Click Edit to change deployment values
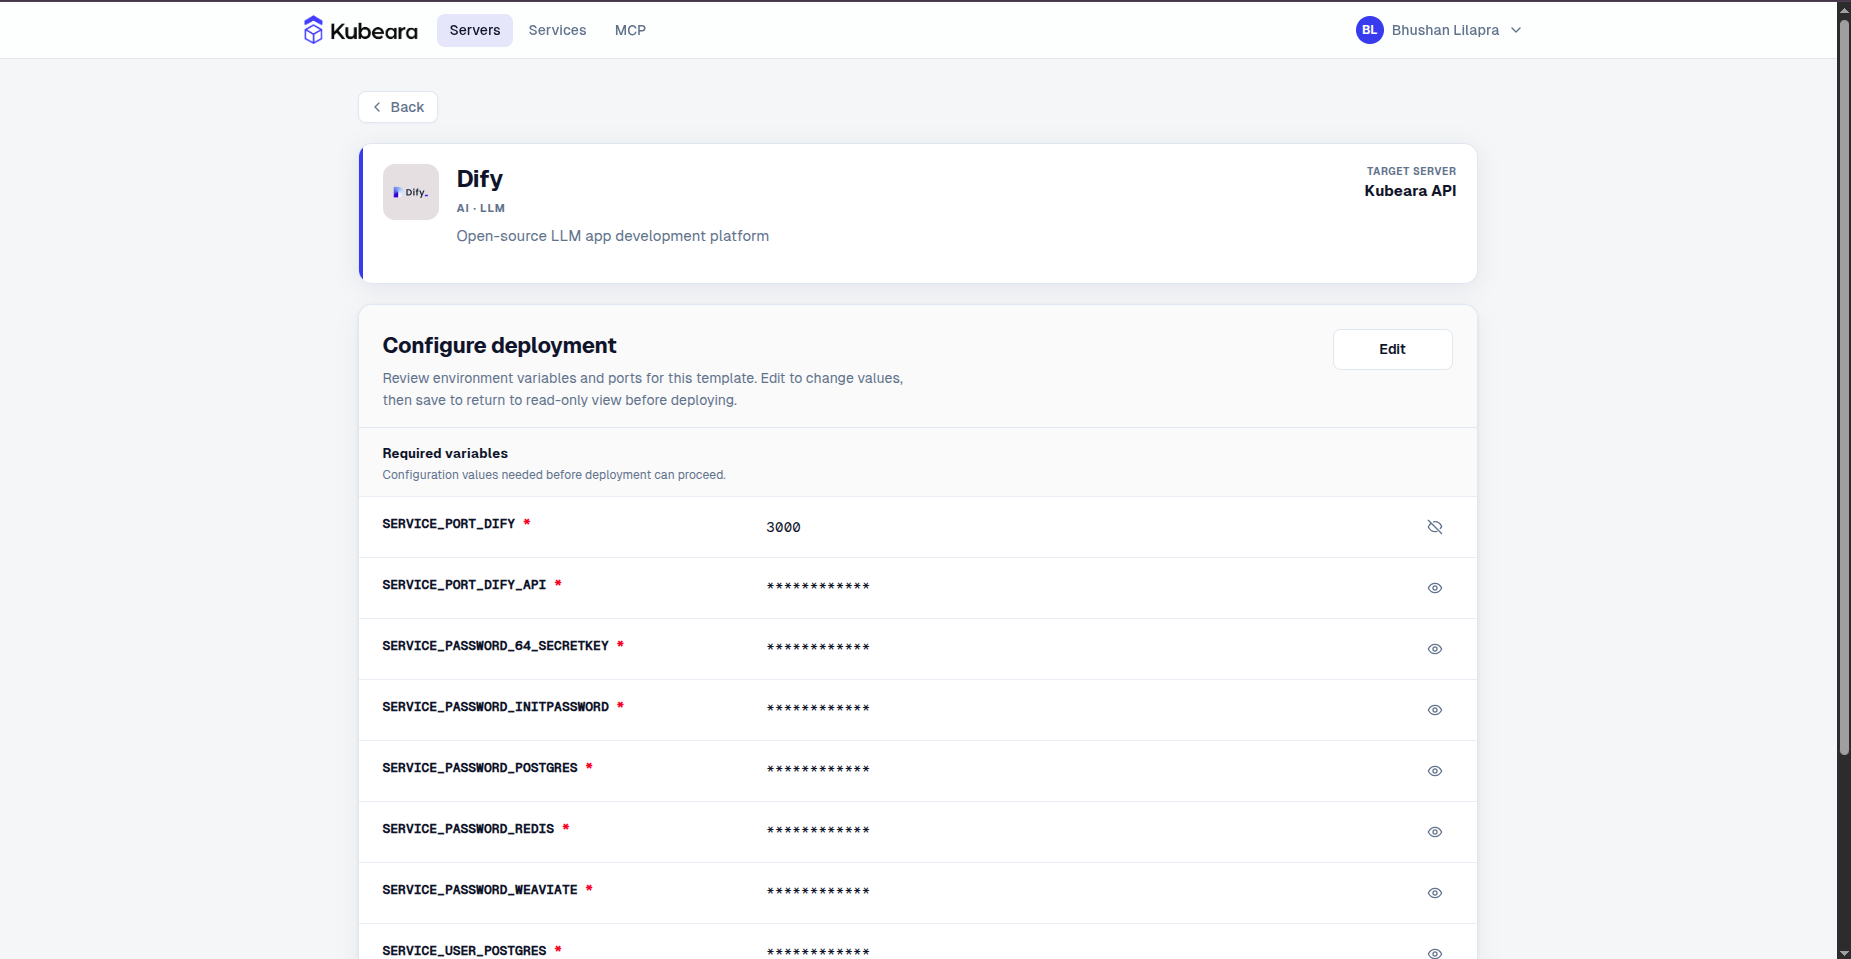The height and width of the screenshot is (959, 1851). (x=1392, y=349)
